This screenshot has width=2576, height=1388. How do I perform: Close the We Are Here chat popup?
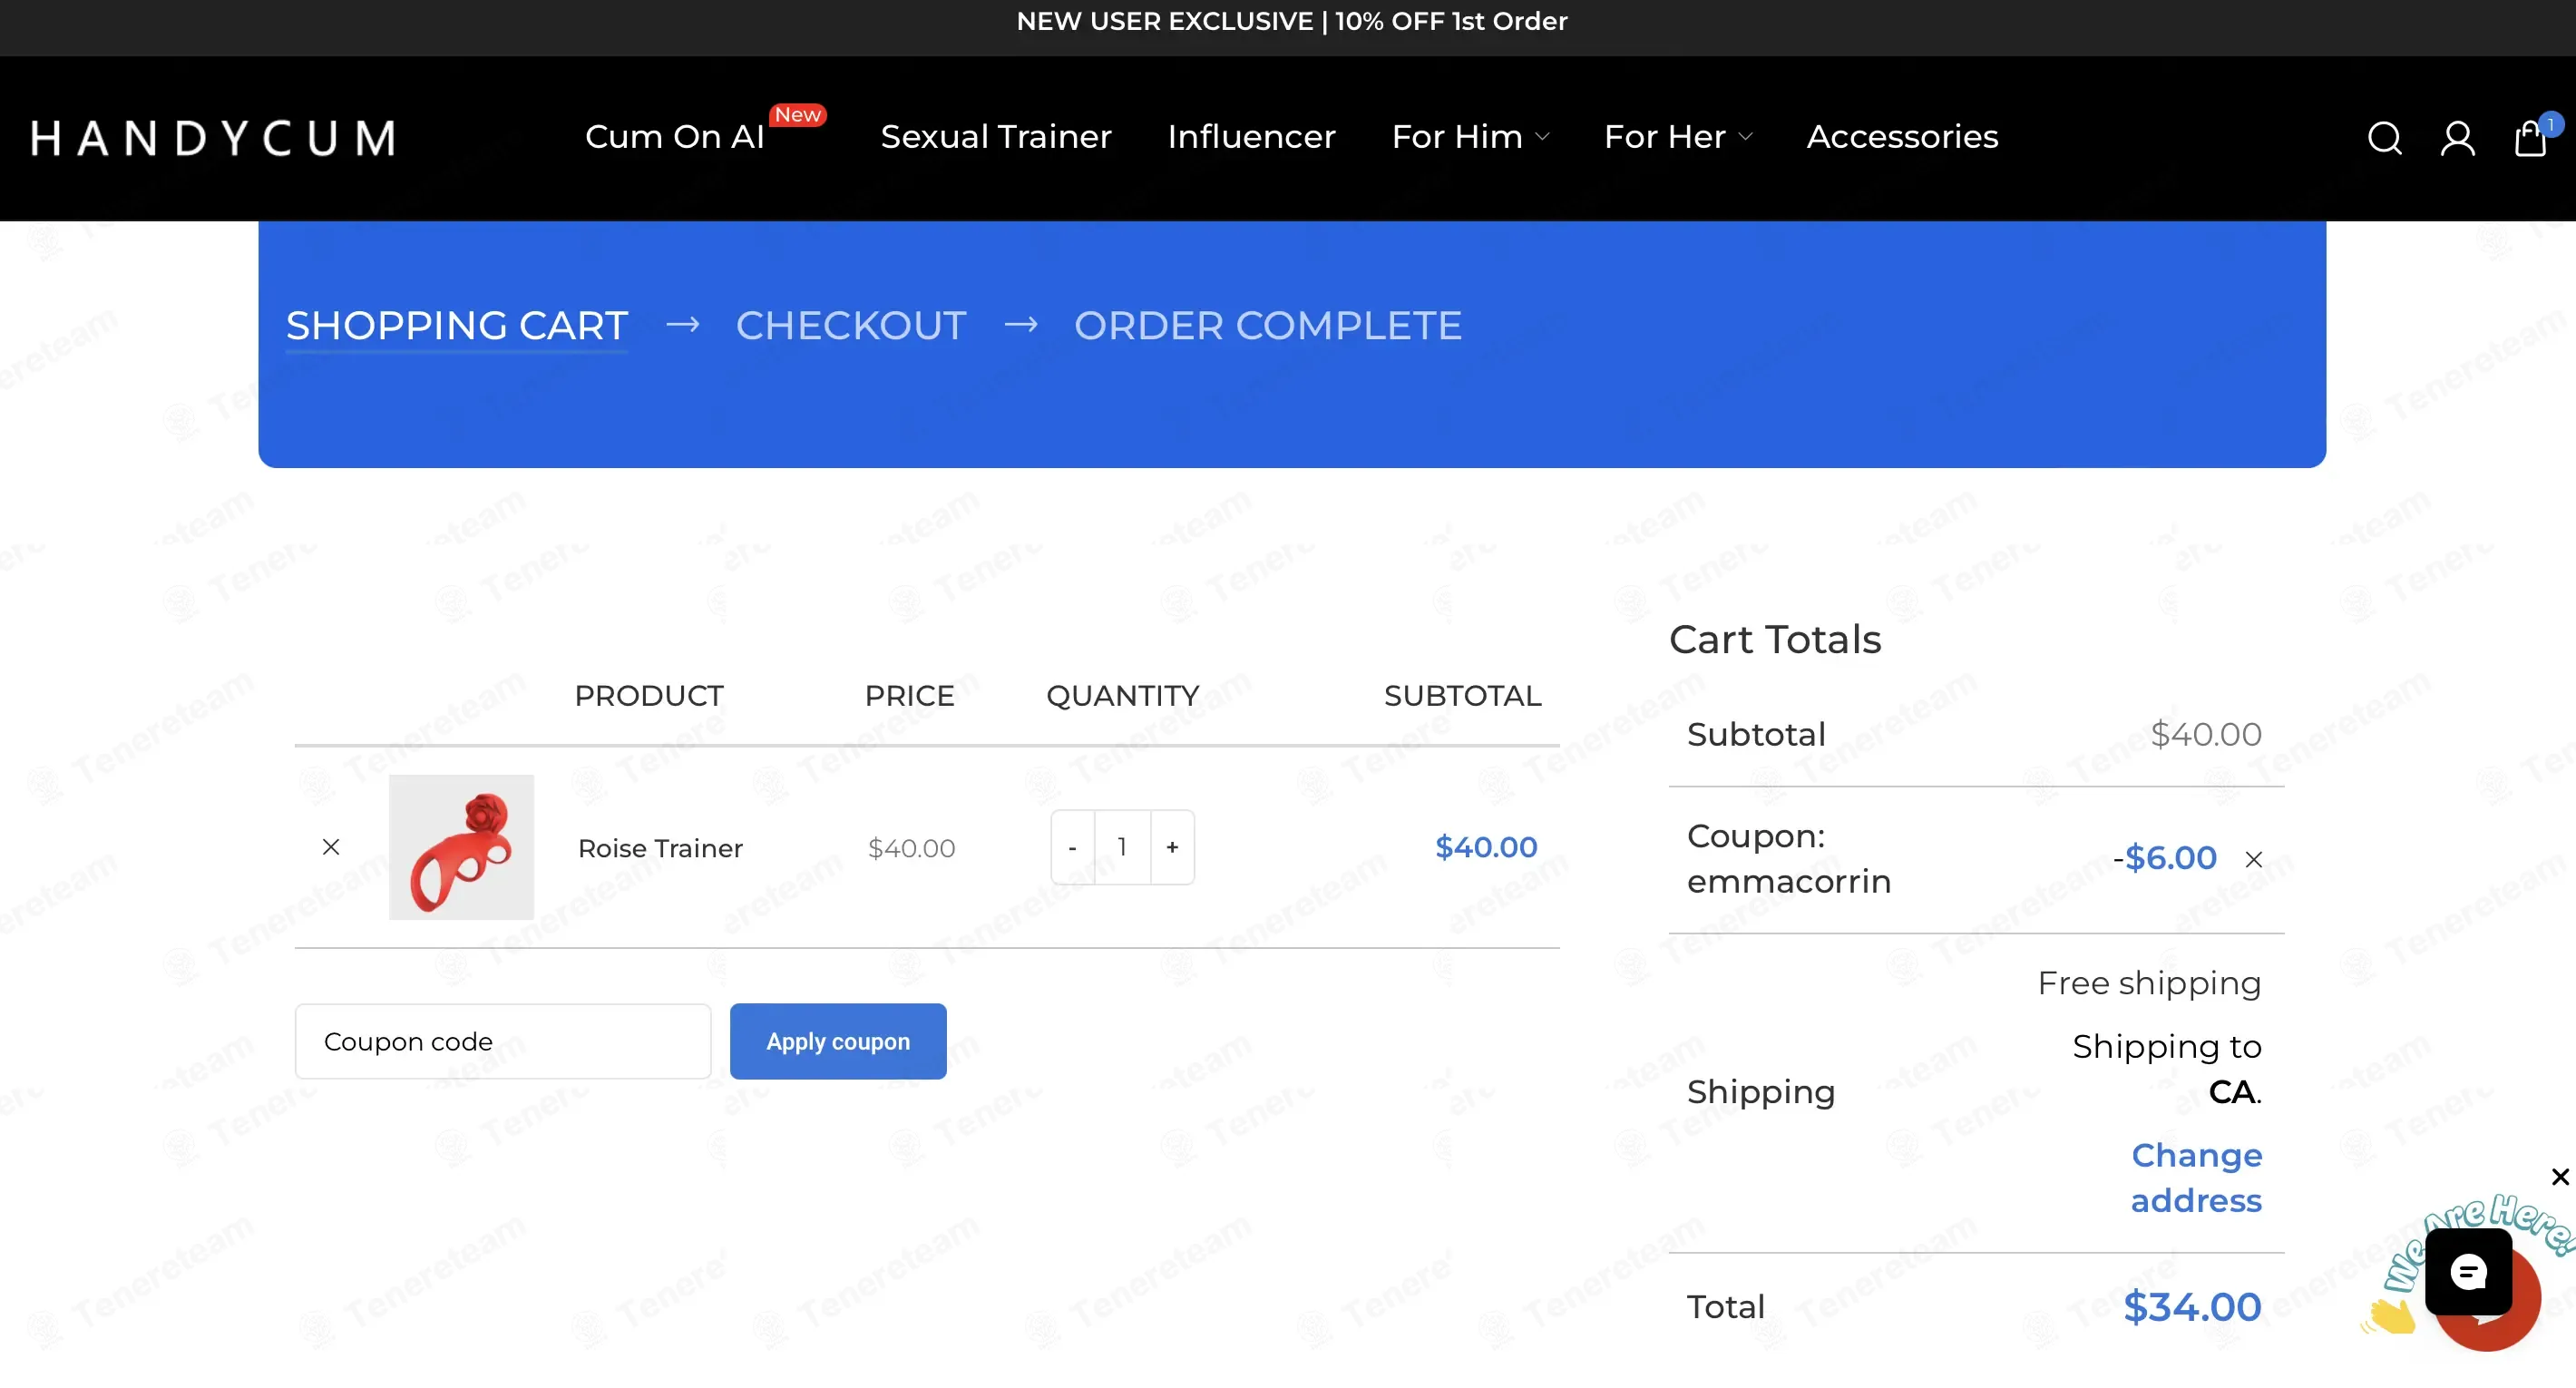2559,1177
